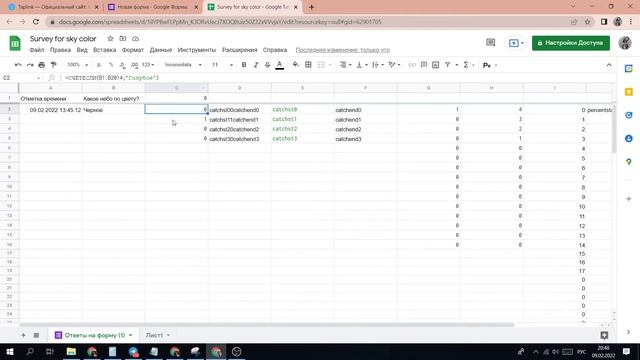This screenshot has height=360, width=640.
Task: Open Keep notes in side panel
Action: coord(629,92)
